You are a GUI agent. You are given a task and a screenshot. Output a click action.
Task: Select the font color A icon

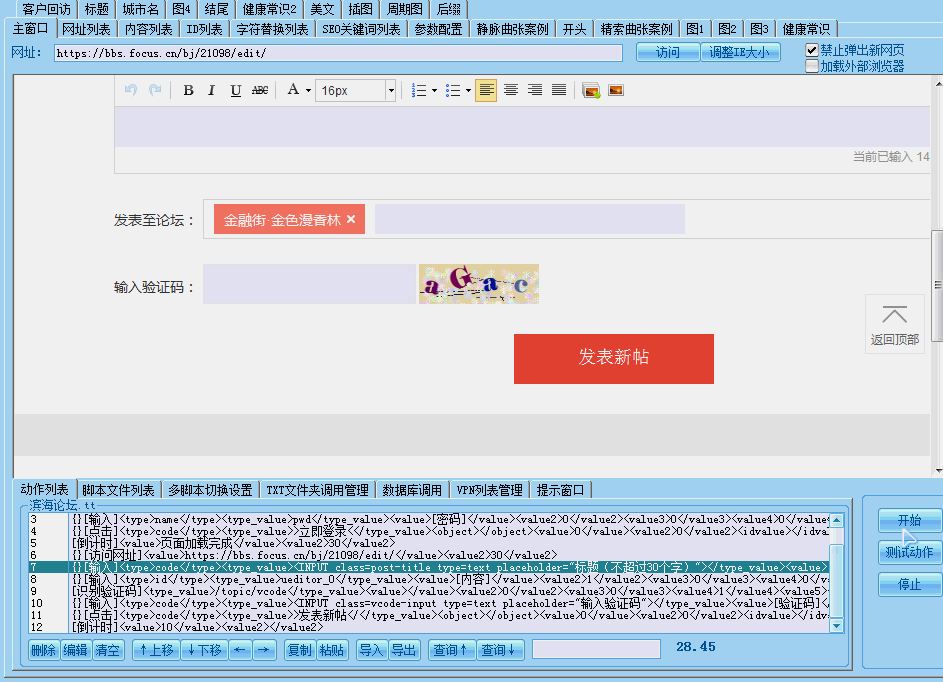tap(293, 90)
